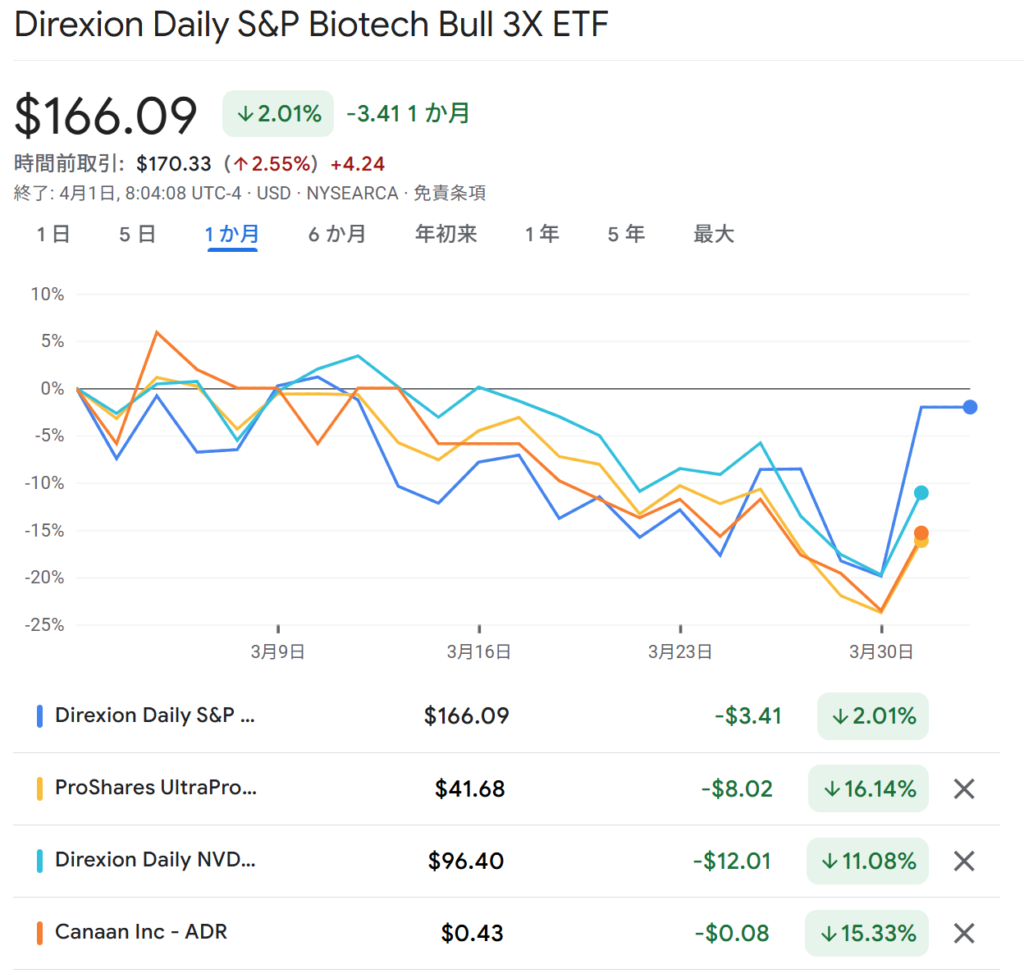Select the 最大 range tab

[714, 235]
